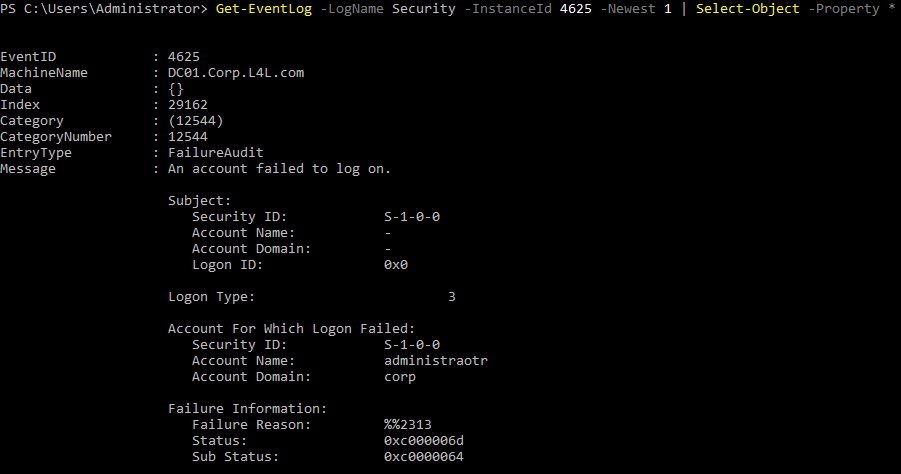
Task: Click the CategoryNumber value 12544
Action: pos(188,137)
